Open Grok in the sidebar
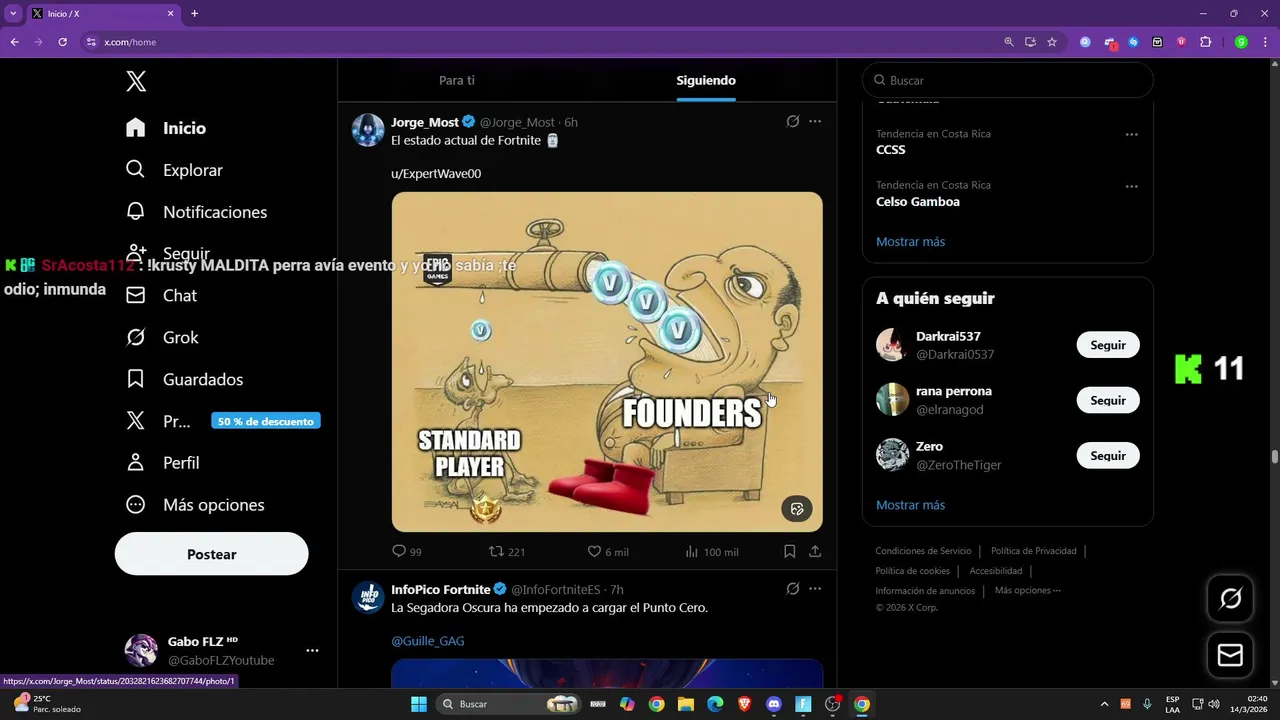The height and width of the screenshot is (720, 1280). [x=162, y=337]
